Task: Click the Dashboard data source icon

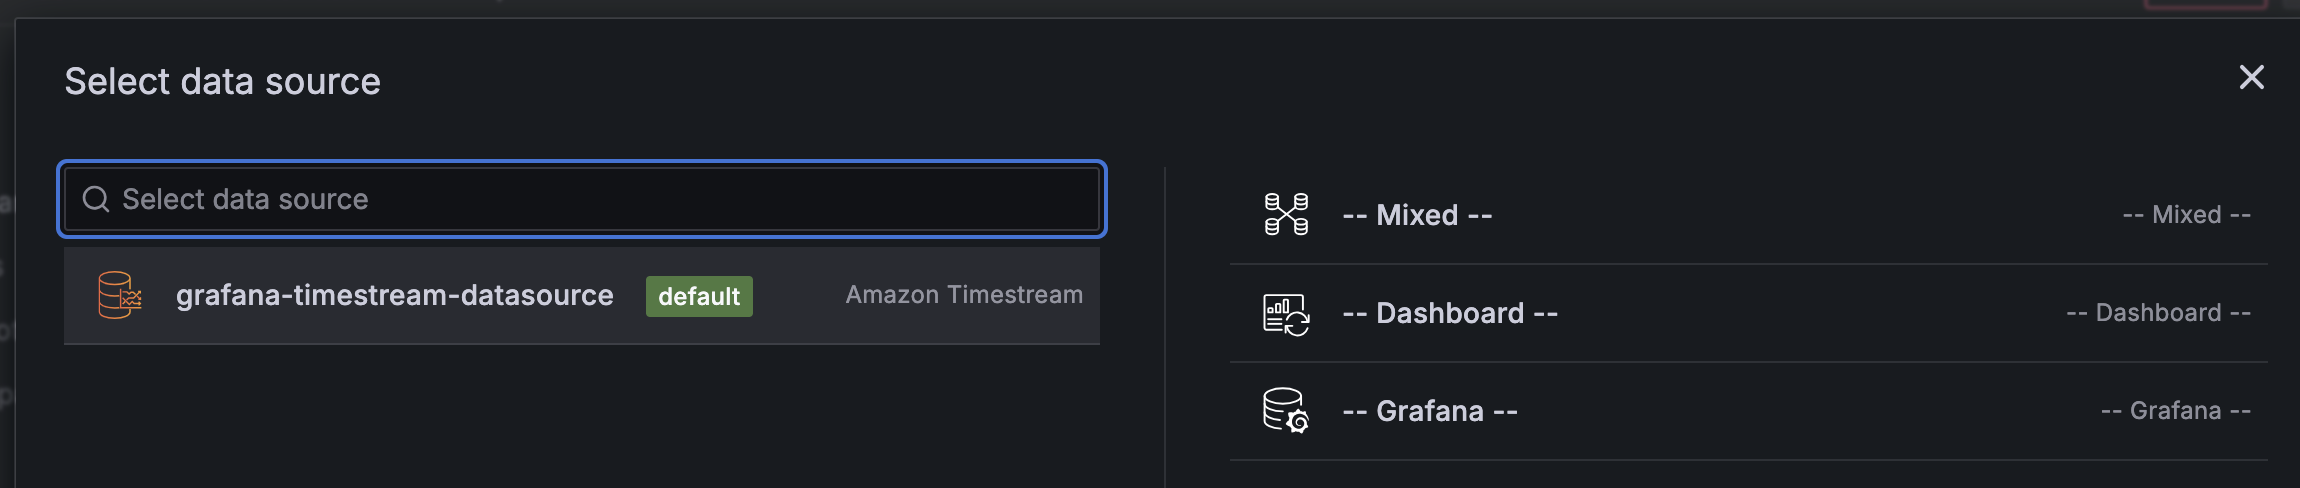Action: click(1286, 314)
